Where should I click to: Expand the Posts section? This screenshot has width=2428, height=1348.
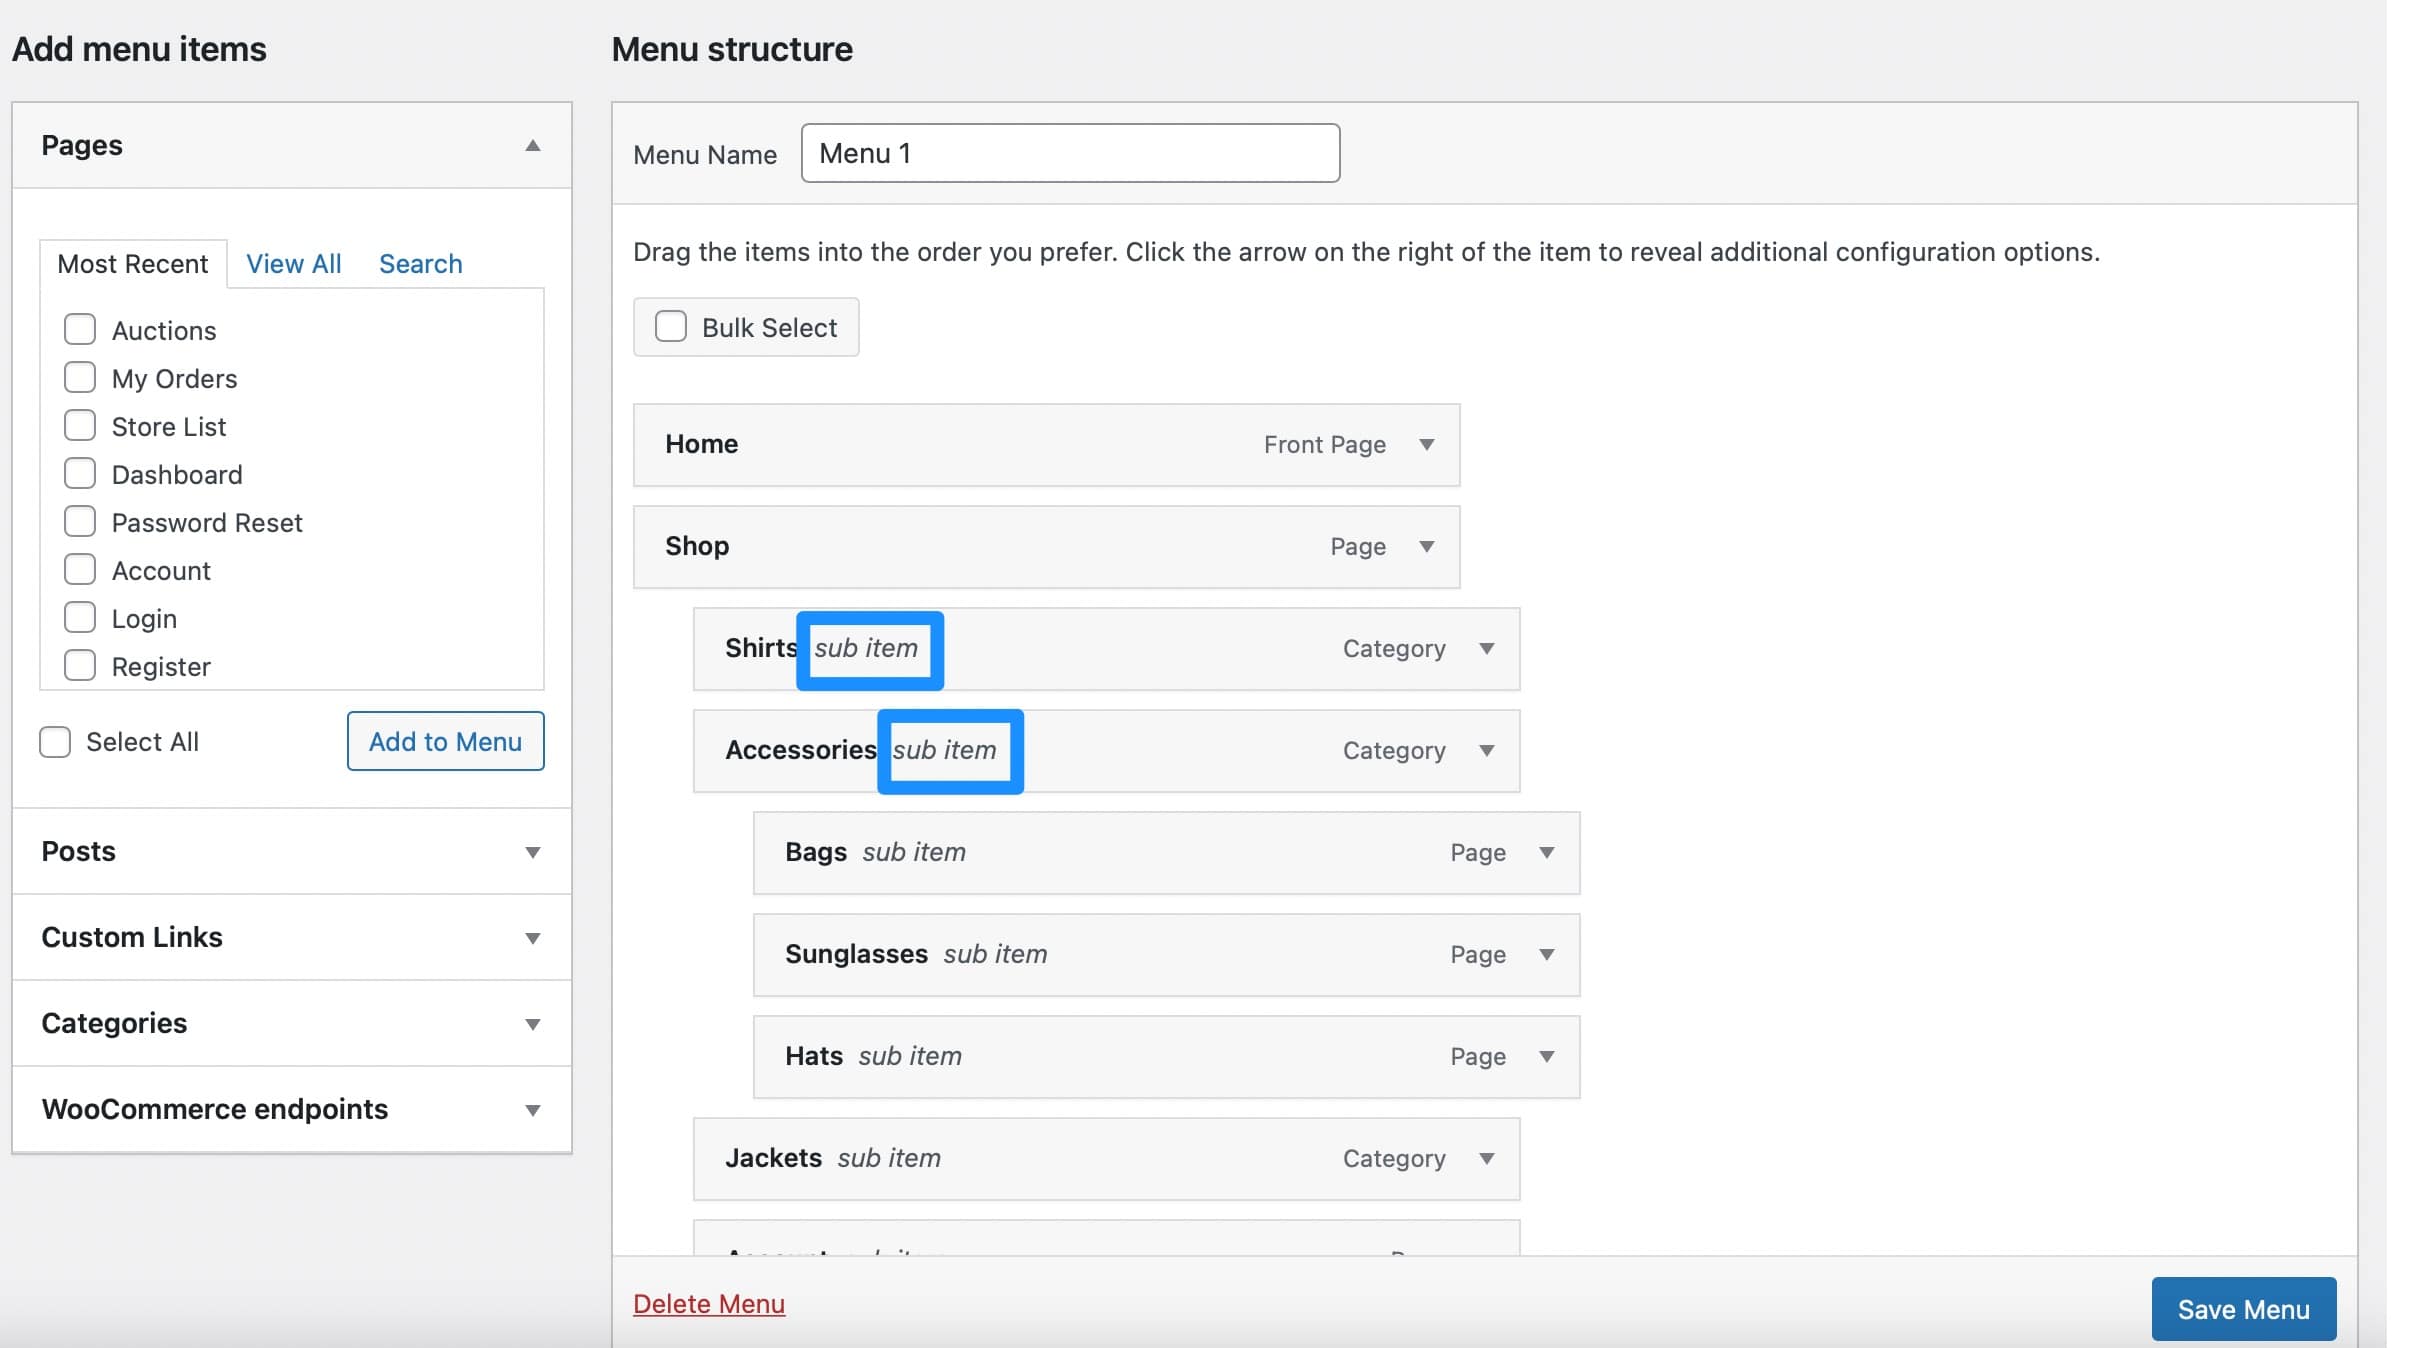tap(533, 852)
